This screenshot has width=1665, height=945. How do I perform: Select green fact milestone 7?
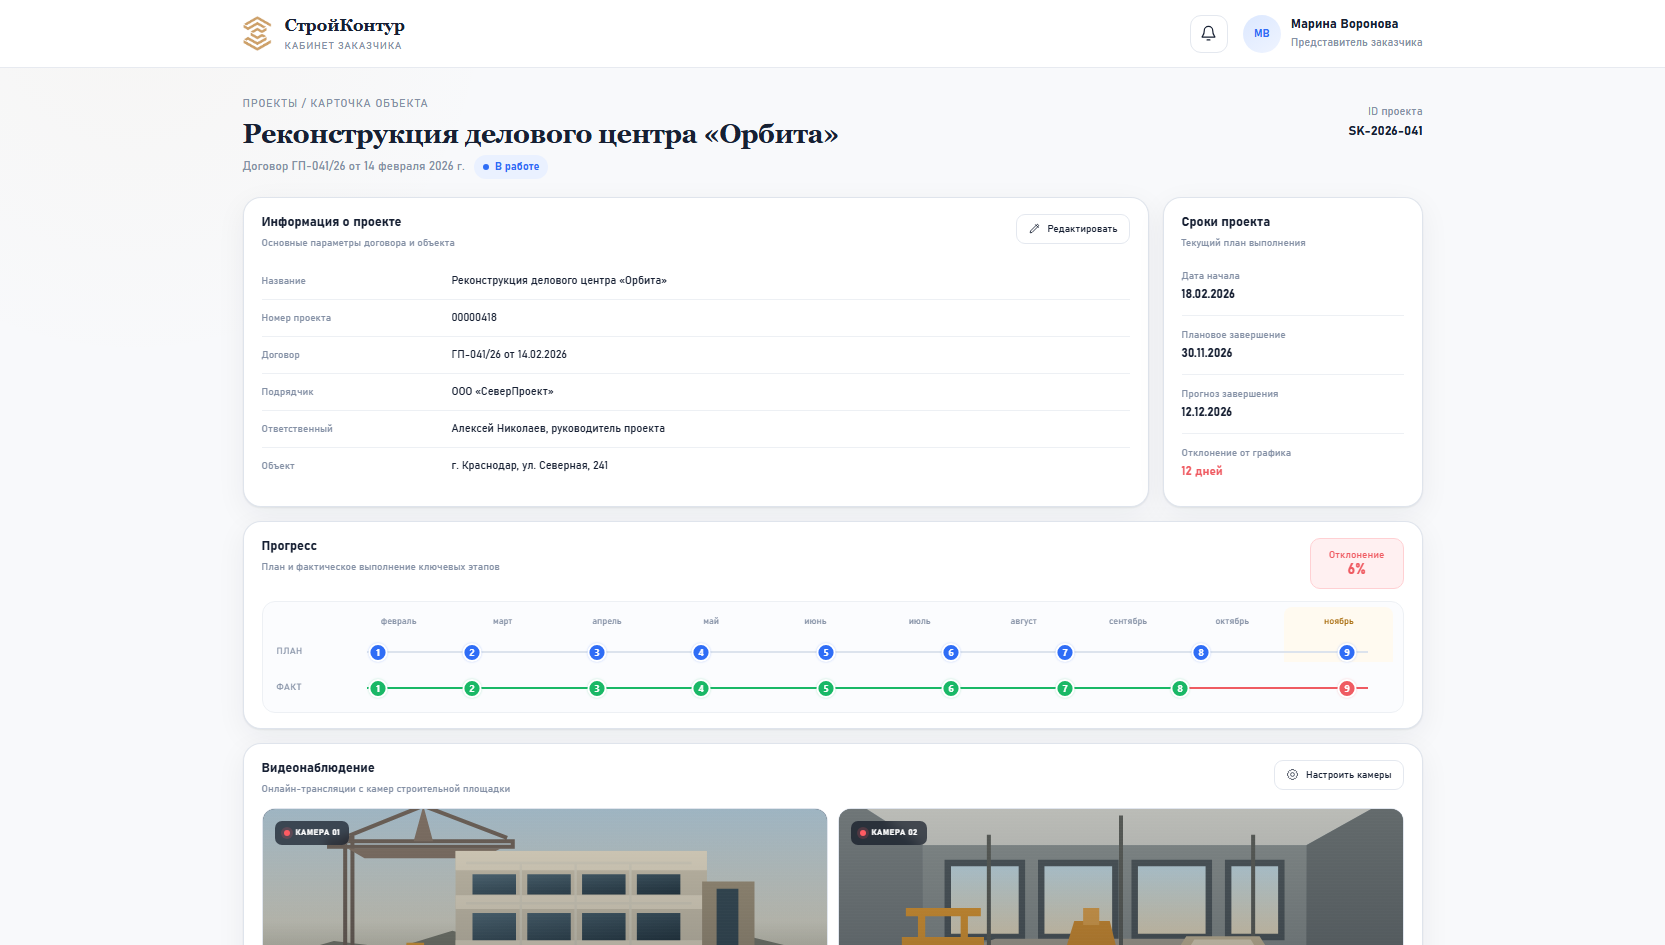tap(1065, 688)
